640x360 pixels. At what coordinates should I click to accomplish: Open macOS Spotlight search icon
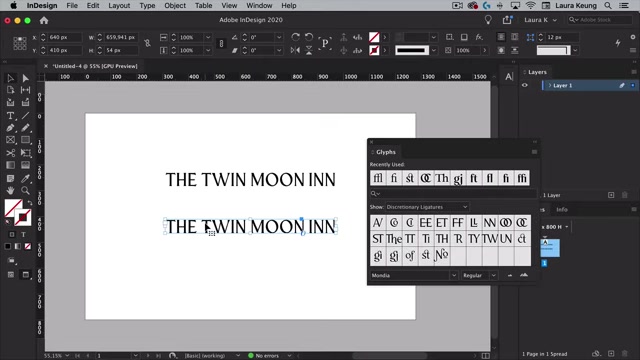click(608, 6)
